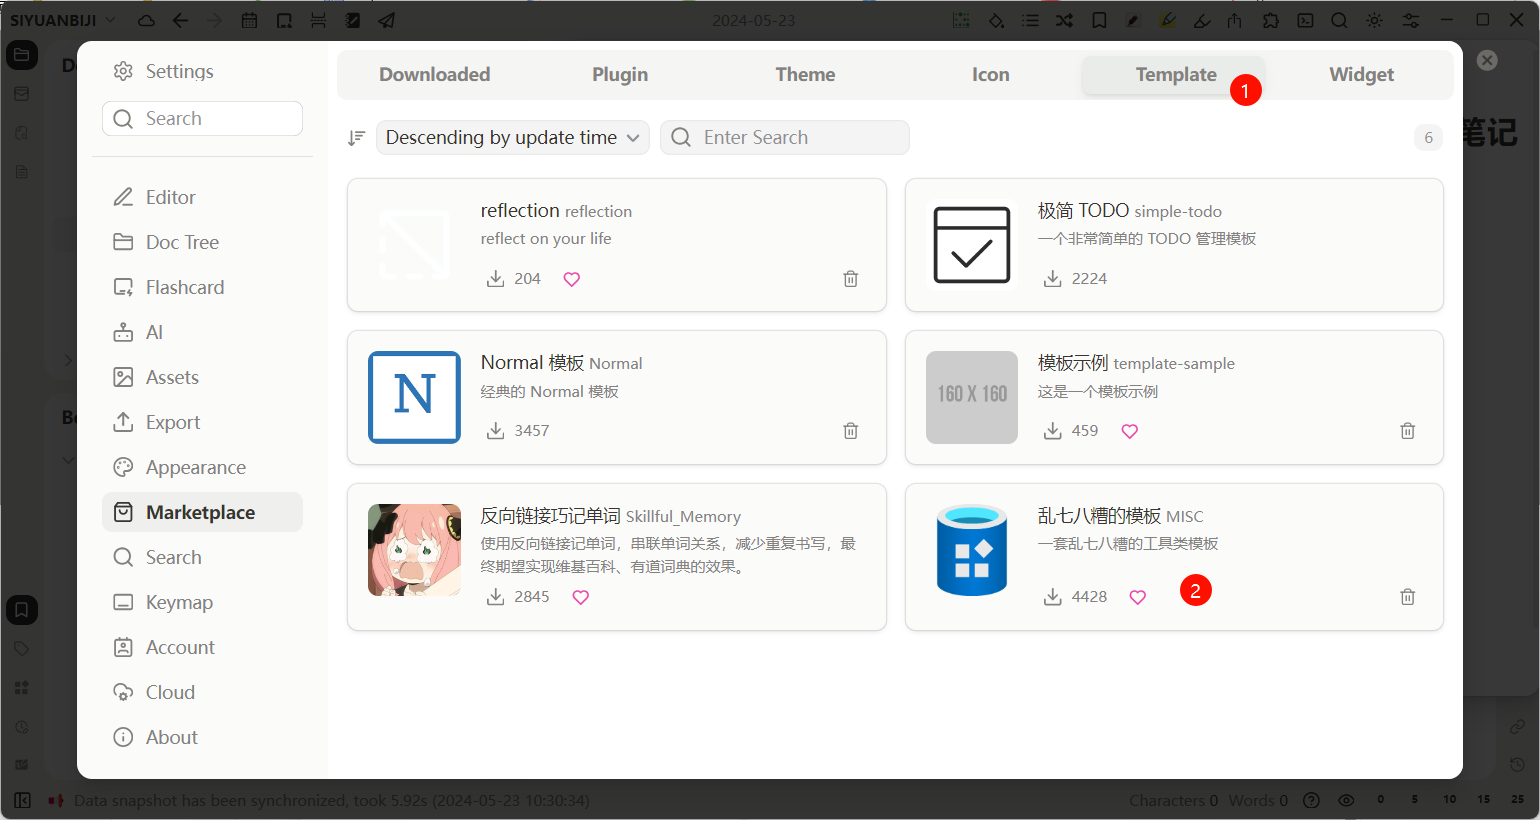Delete the reflection template via trash icon

click(x=850, y=279)
